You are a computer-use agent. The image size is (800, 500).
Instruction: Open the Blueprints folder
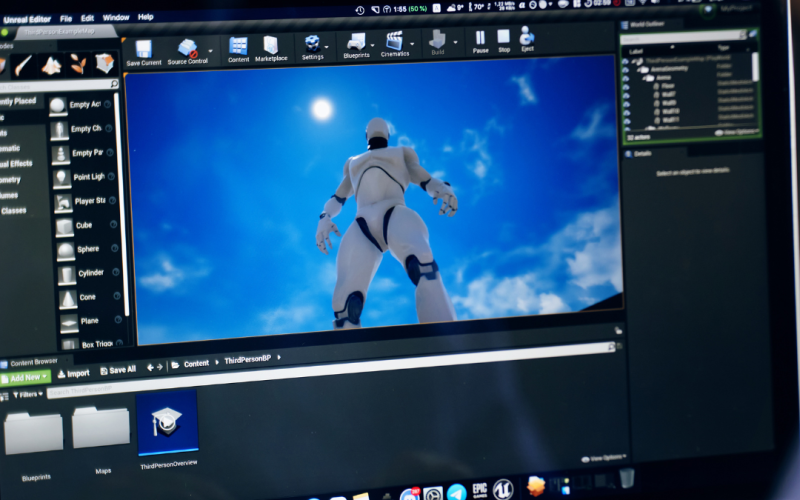click(34, 432)
